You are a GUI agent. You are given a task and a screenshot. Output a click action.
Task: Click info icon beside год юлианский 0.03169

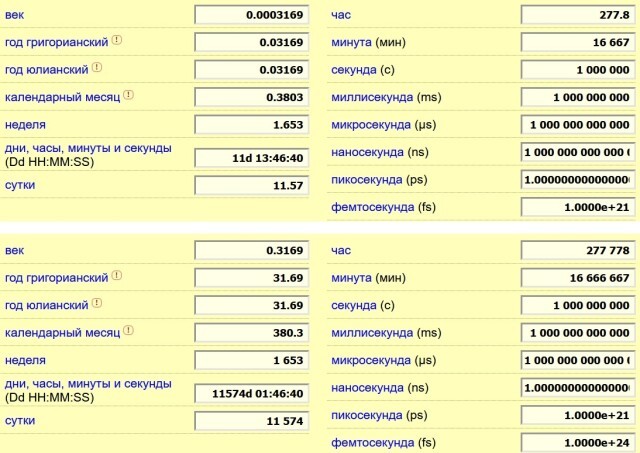(x=97, y=67)
